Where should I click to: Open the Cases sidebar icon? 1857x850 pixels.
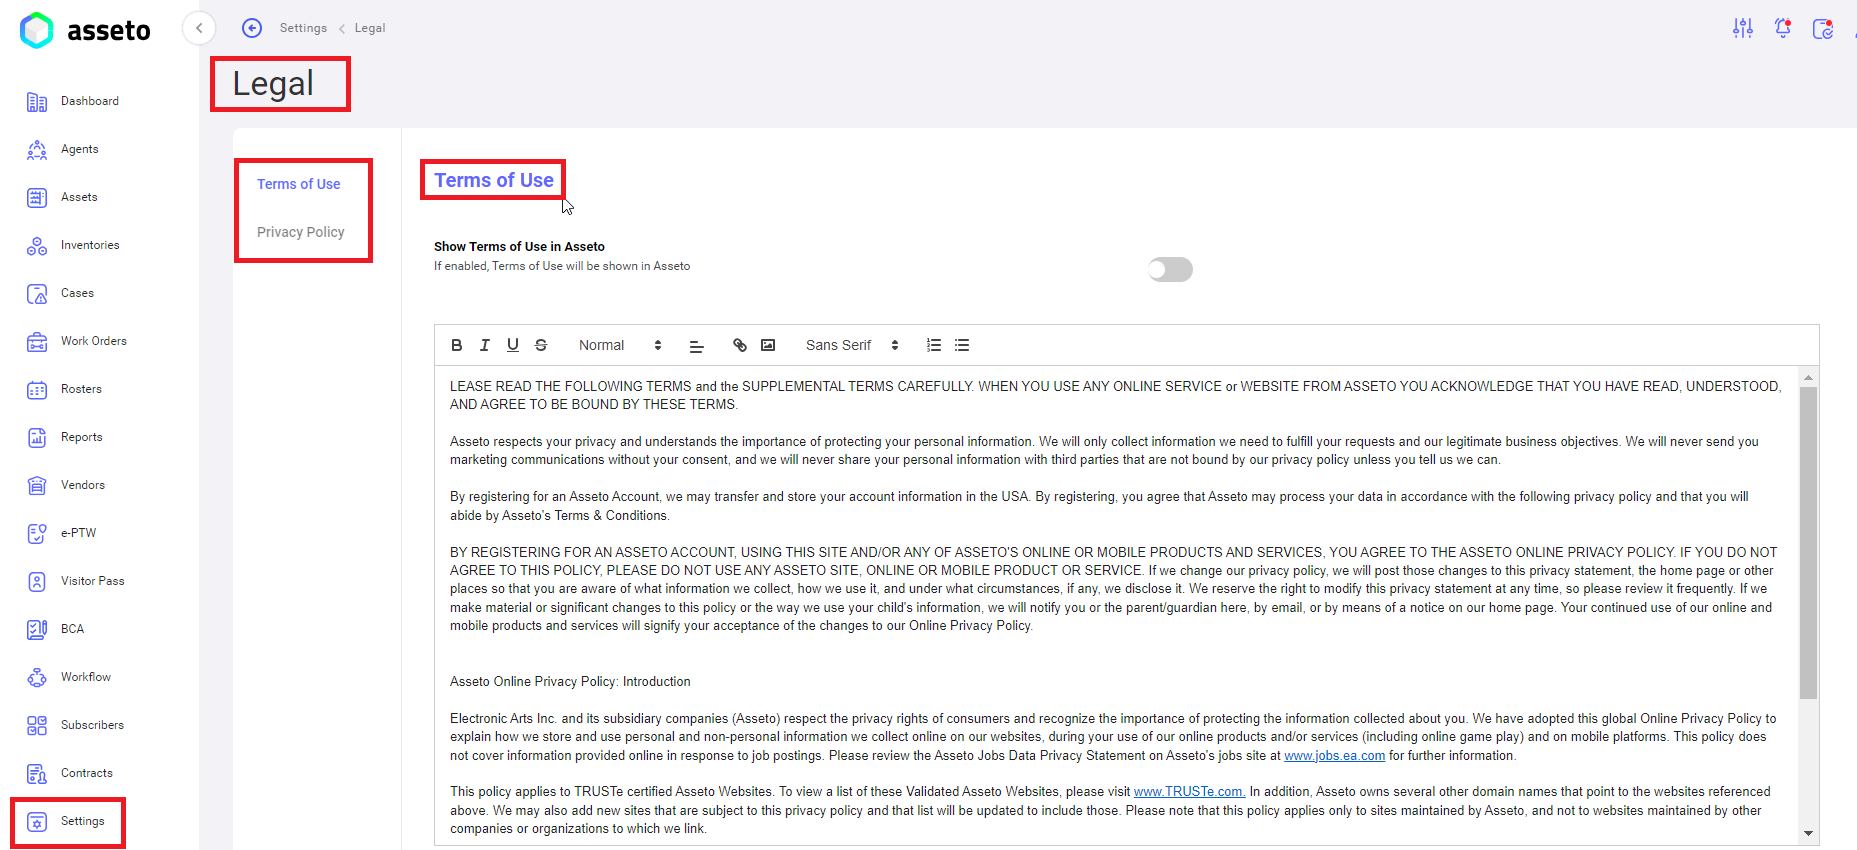[x=37, y=294]
